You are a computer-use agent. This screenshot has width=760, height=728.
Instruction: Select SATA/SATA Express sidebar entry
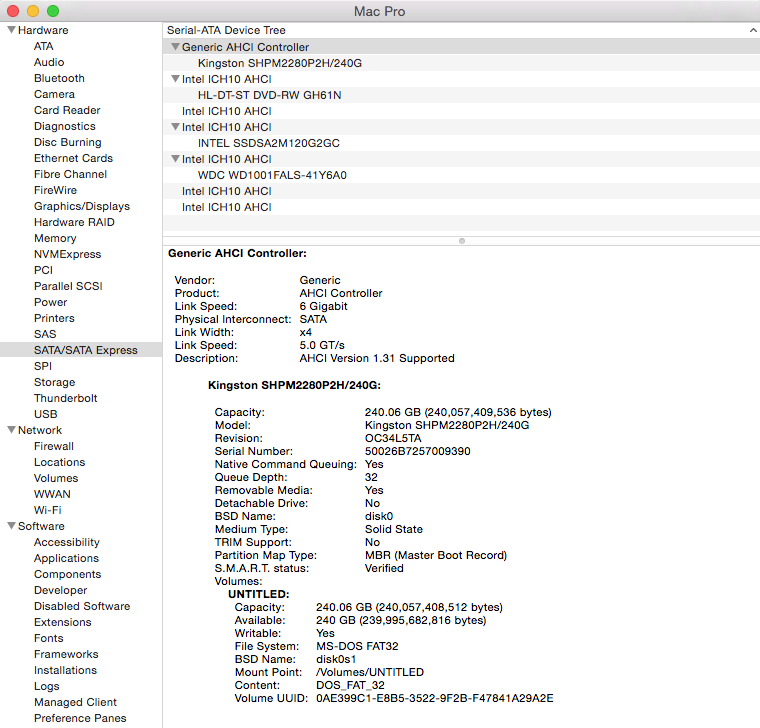81,350
